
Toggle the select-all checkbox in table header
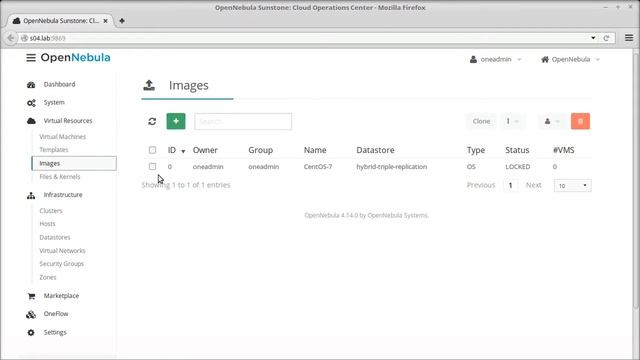click(152, 150)
